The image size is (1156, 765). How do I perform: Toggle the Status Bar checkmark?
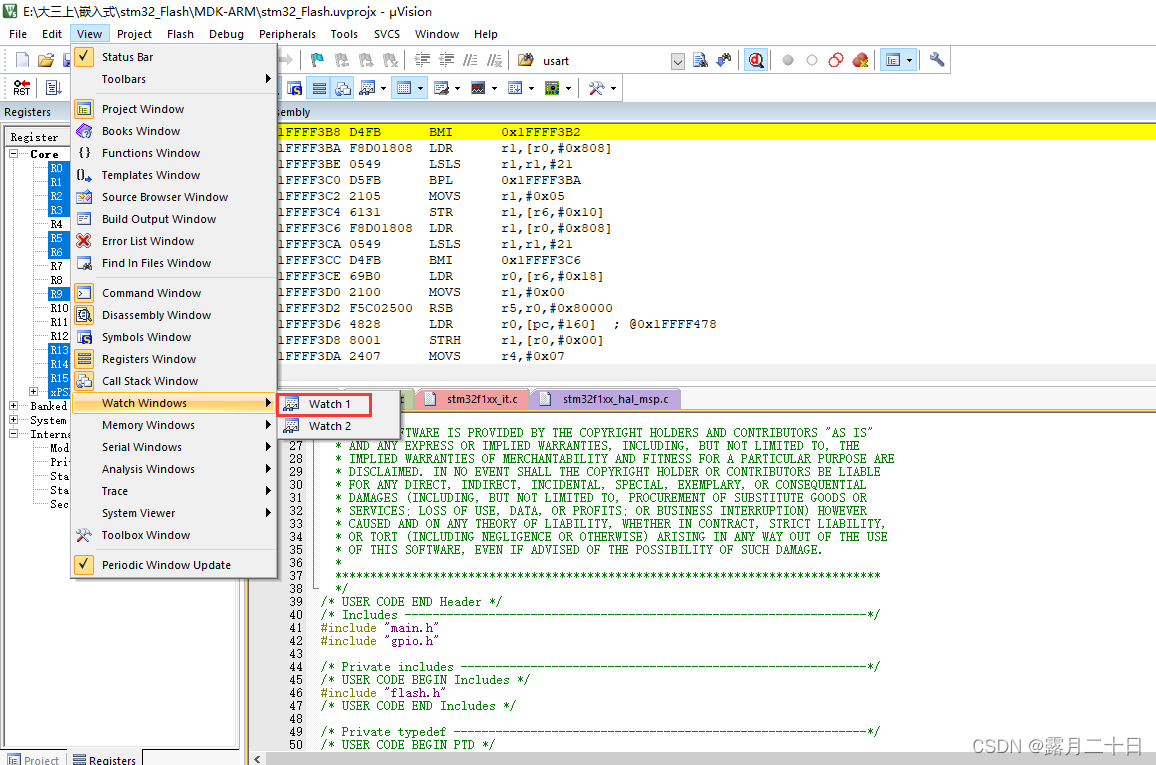click(x=84, y=57)
